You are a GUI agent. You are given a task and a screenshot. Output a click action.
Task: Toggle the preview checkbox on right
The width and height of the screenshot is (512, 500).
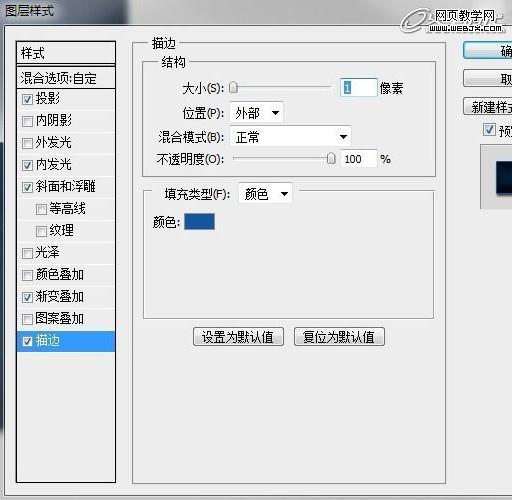tap(489, 129)
